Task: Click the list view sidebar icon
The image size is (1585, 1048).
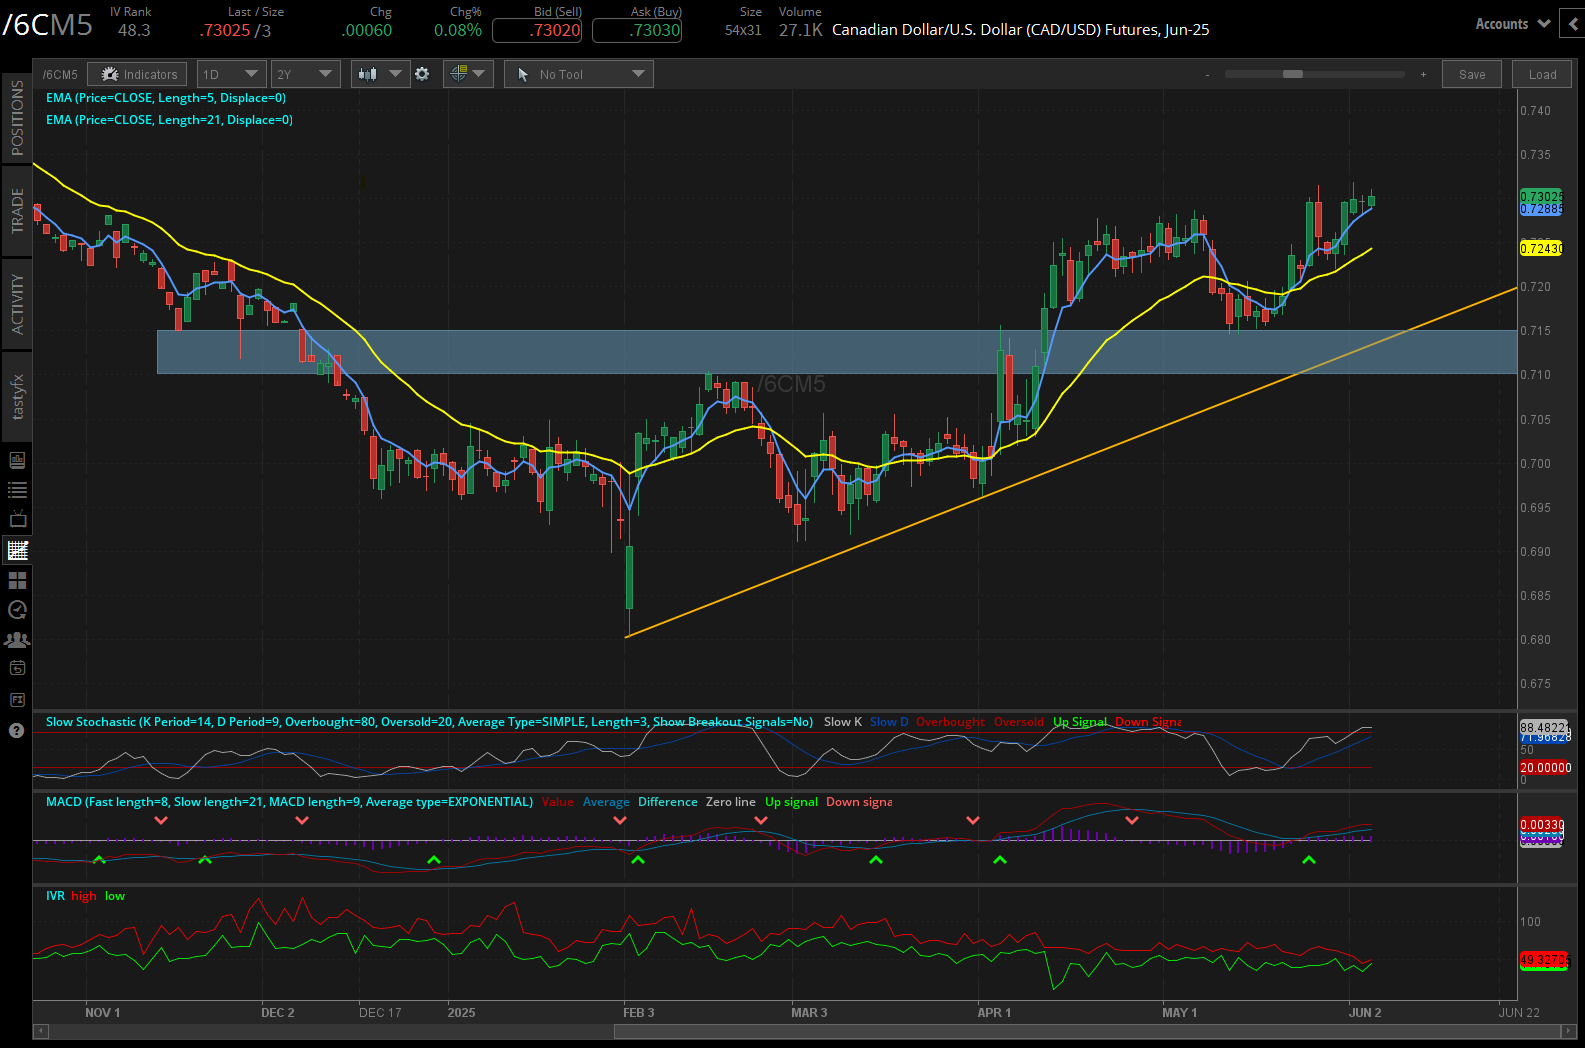Action: [x=17, y=490]
